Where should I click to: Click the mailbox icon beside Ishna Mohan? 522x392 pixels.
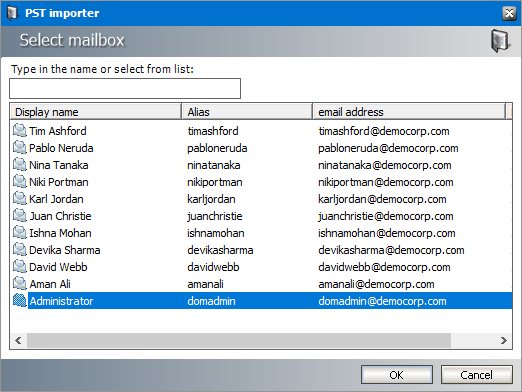(20, 232)
